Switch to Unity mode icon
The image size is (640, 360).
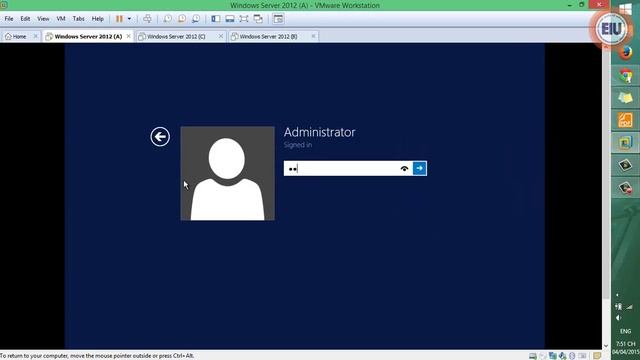258,19
